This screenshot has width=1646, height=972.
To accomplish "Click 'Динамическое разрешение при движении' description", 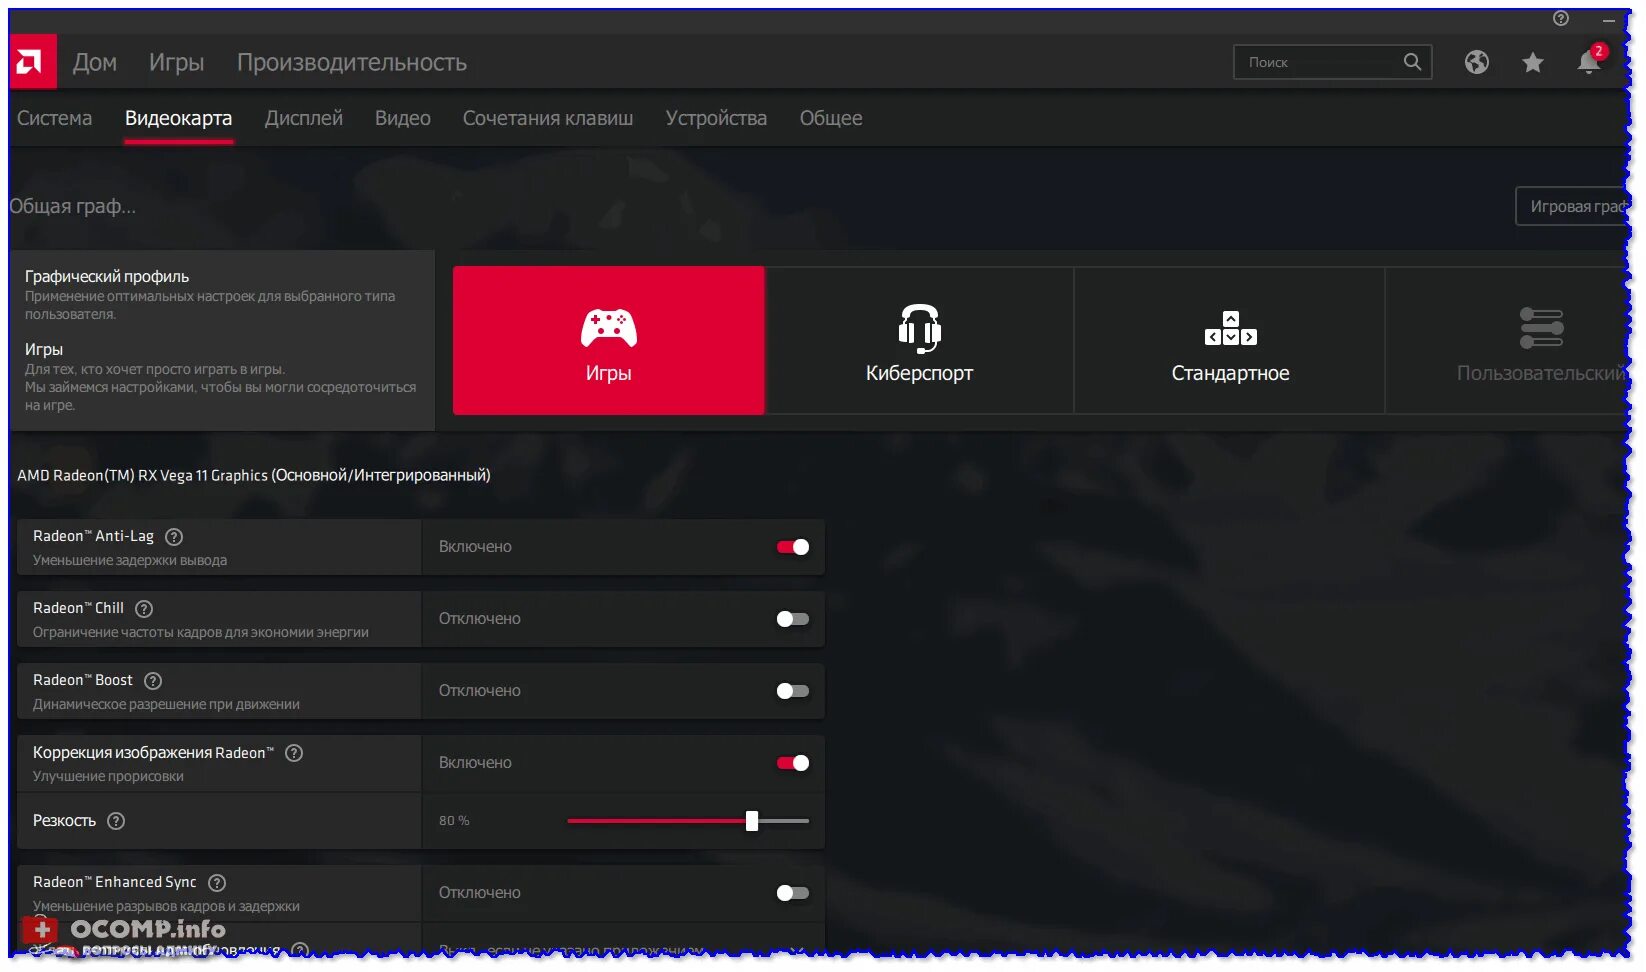I will 166,705.
